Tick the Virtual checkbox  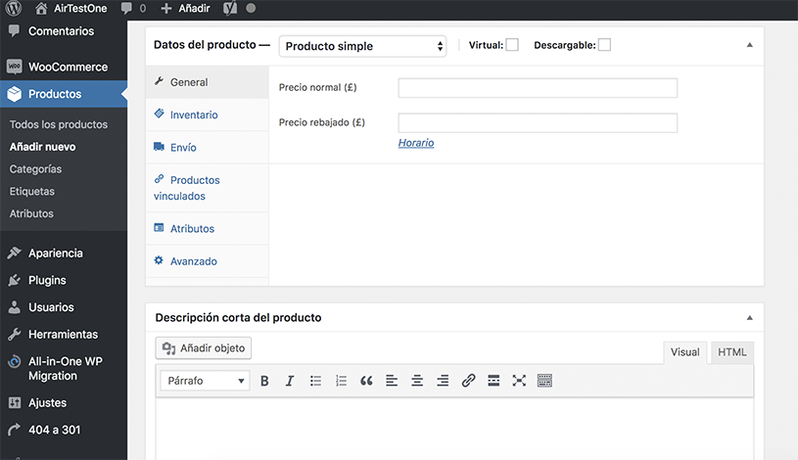point(512,45)
